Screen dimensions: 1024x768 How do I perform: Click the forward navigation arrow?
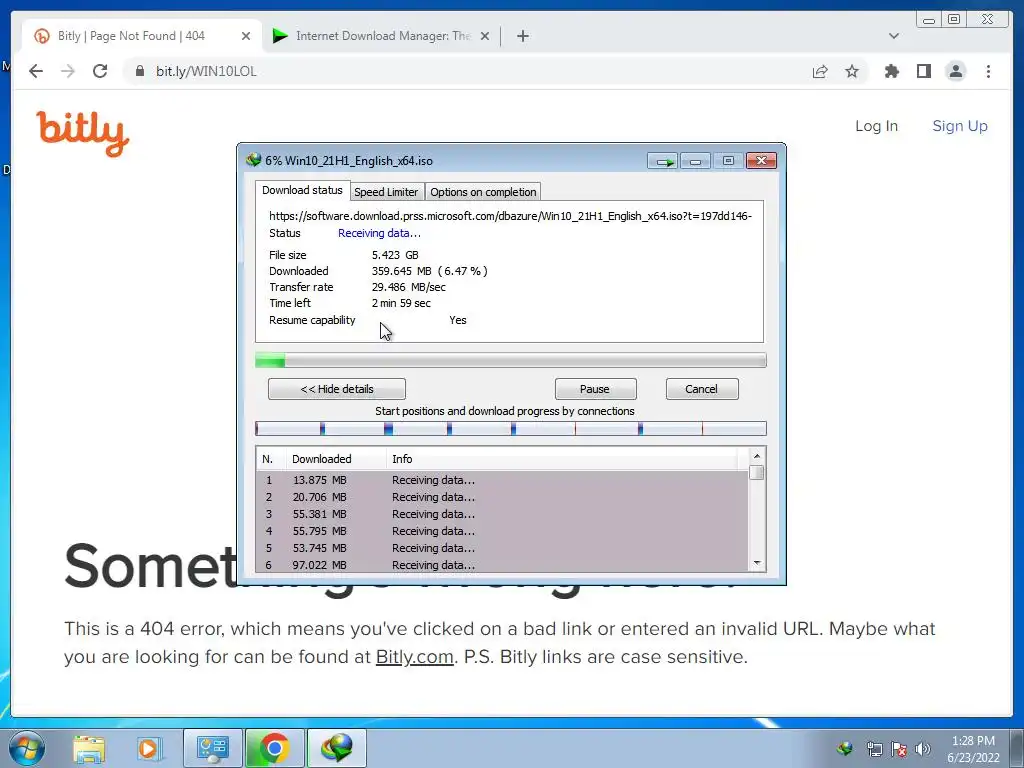[68, 71]
